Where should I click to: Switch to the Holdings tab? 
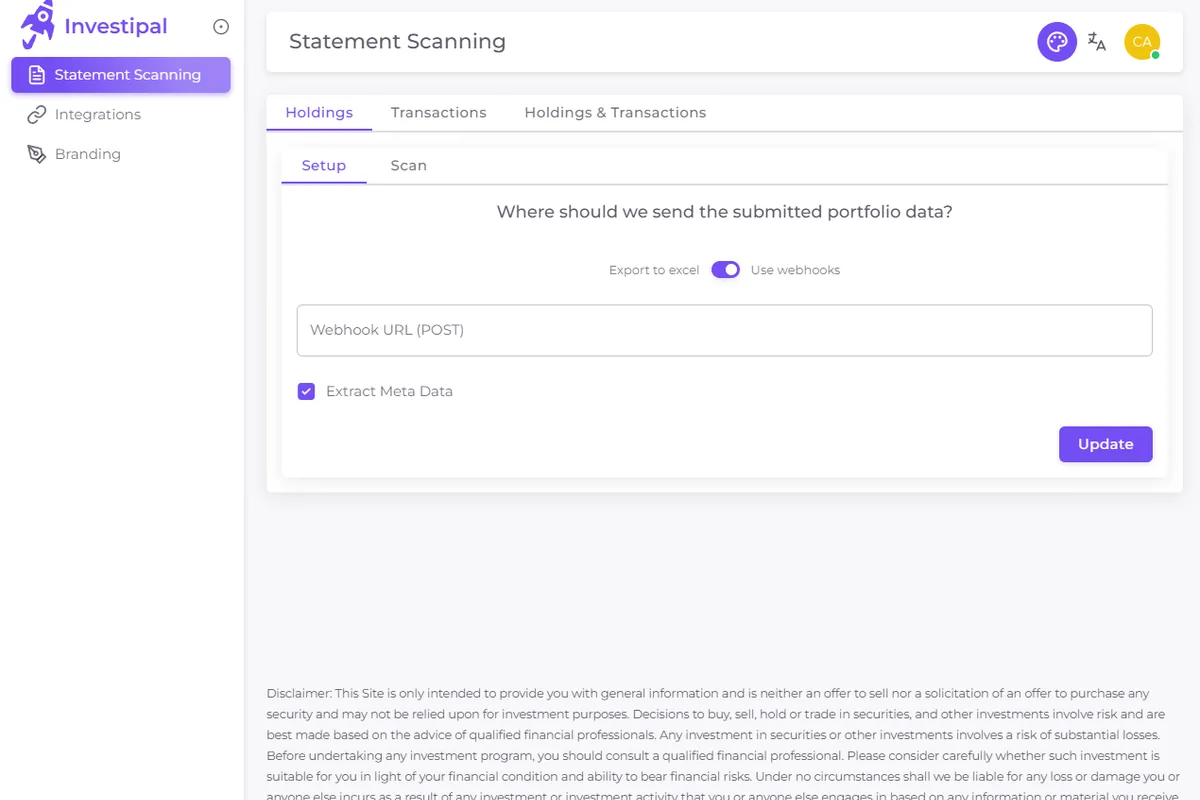pyautogui.click(x=319, y=113)
